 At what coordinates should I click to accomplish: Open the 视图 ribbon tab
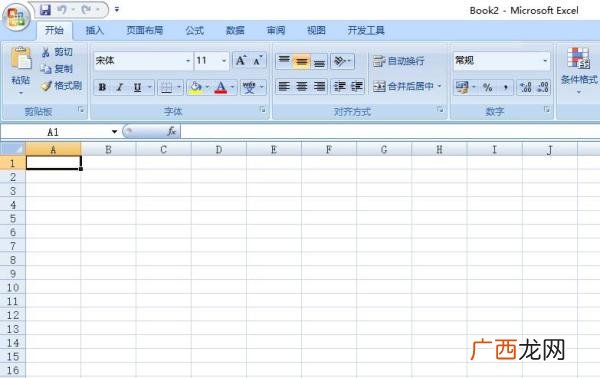tap(316, 30)
